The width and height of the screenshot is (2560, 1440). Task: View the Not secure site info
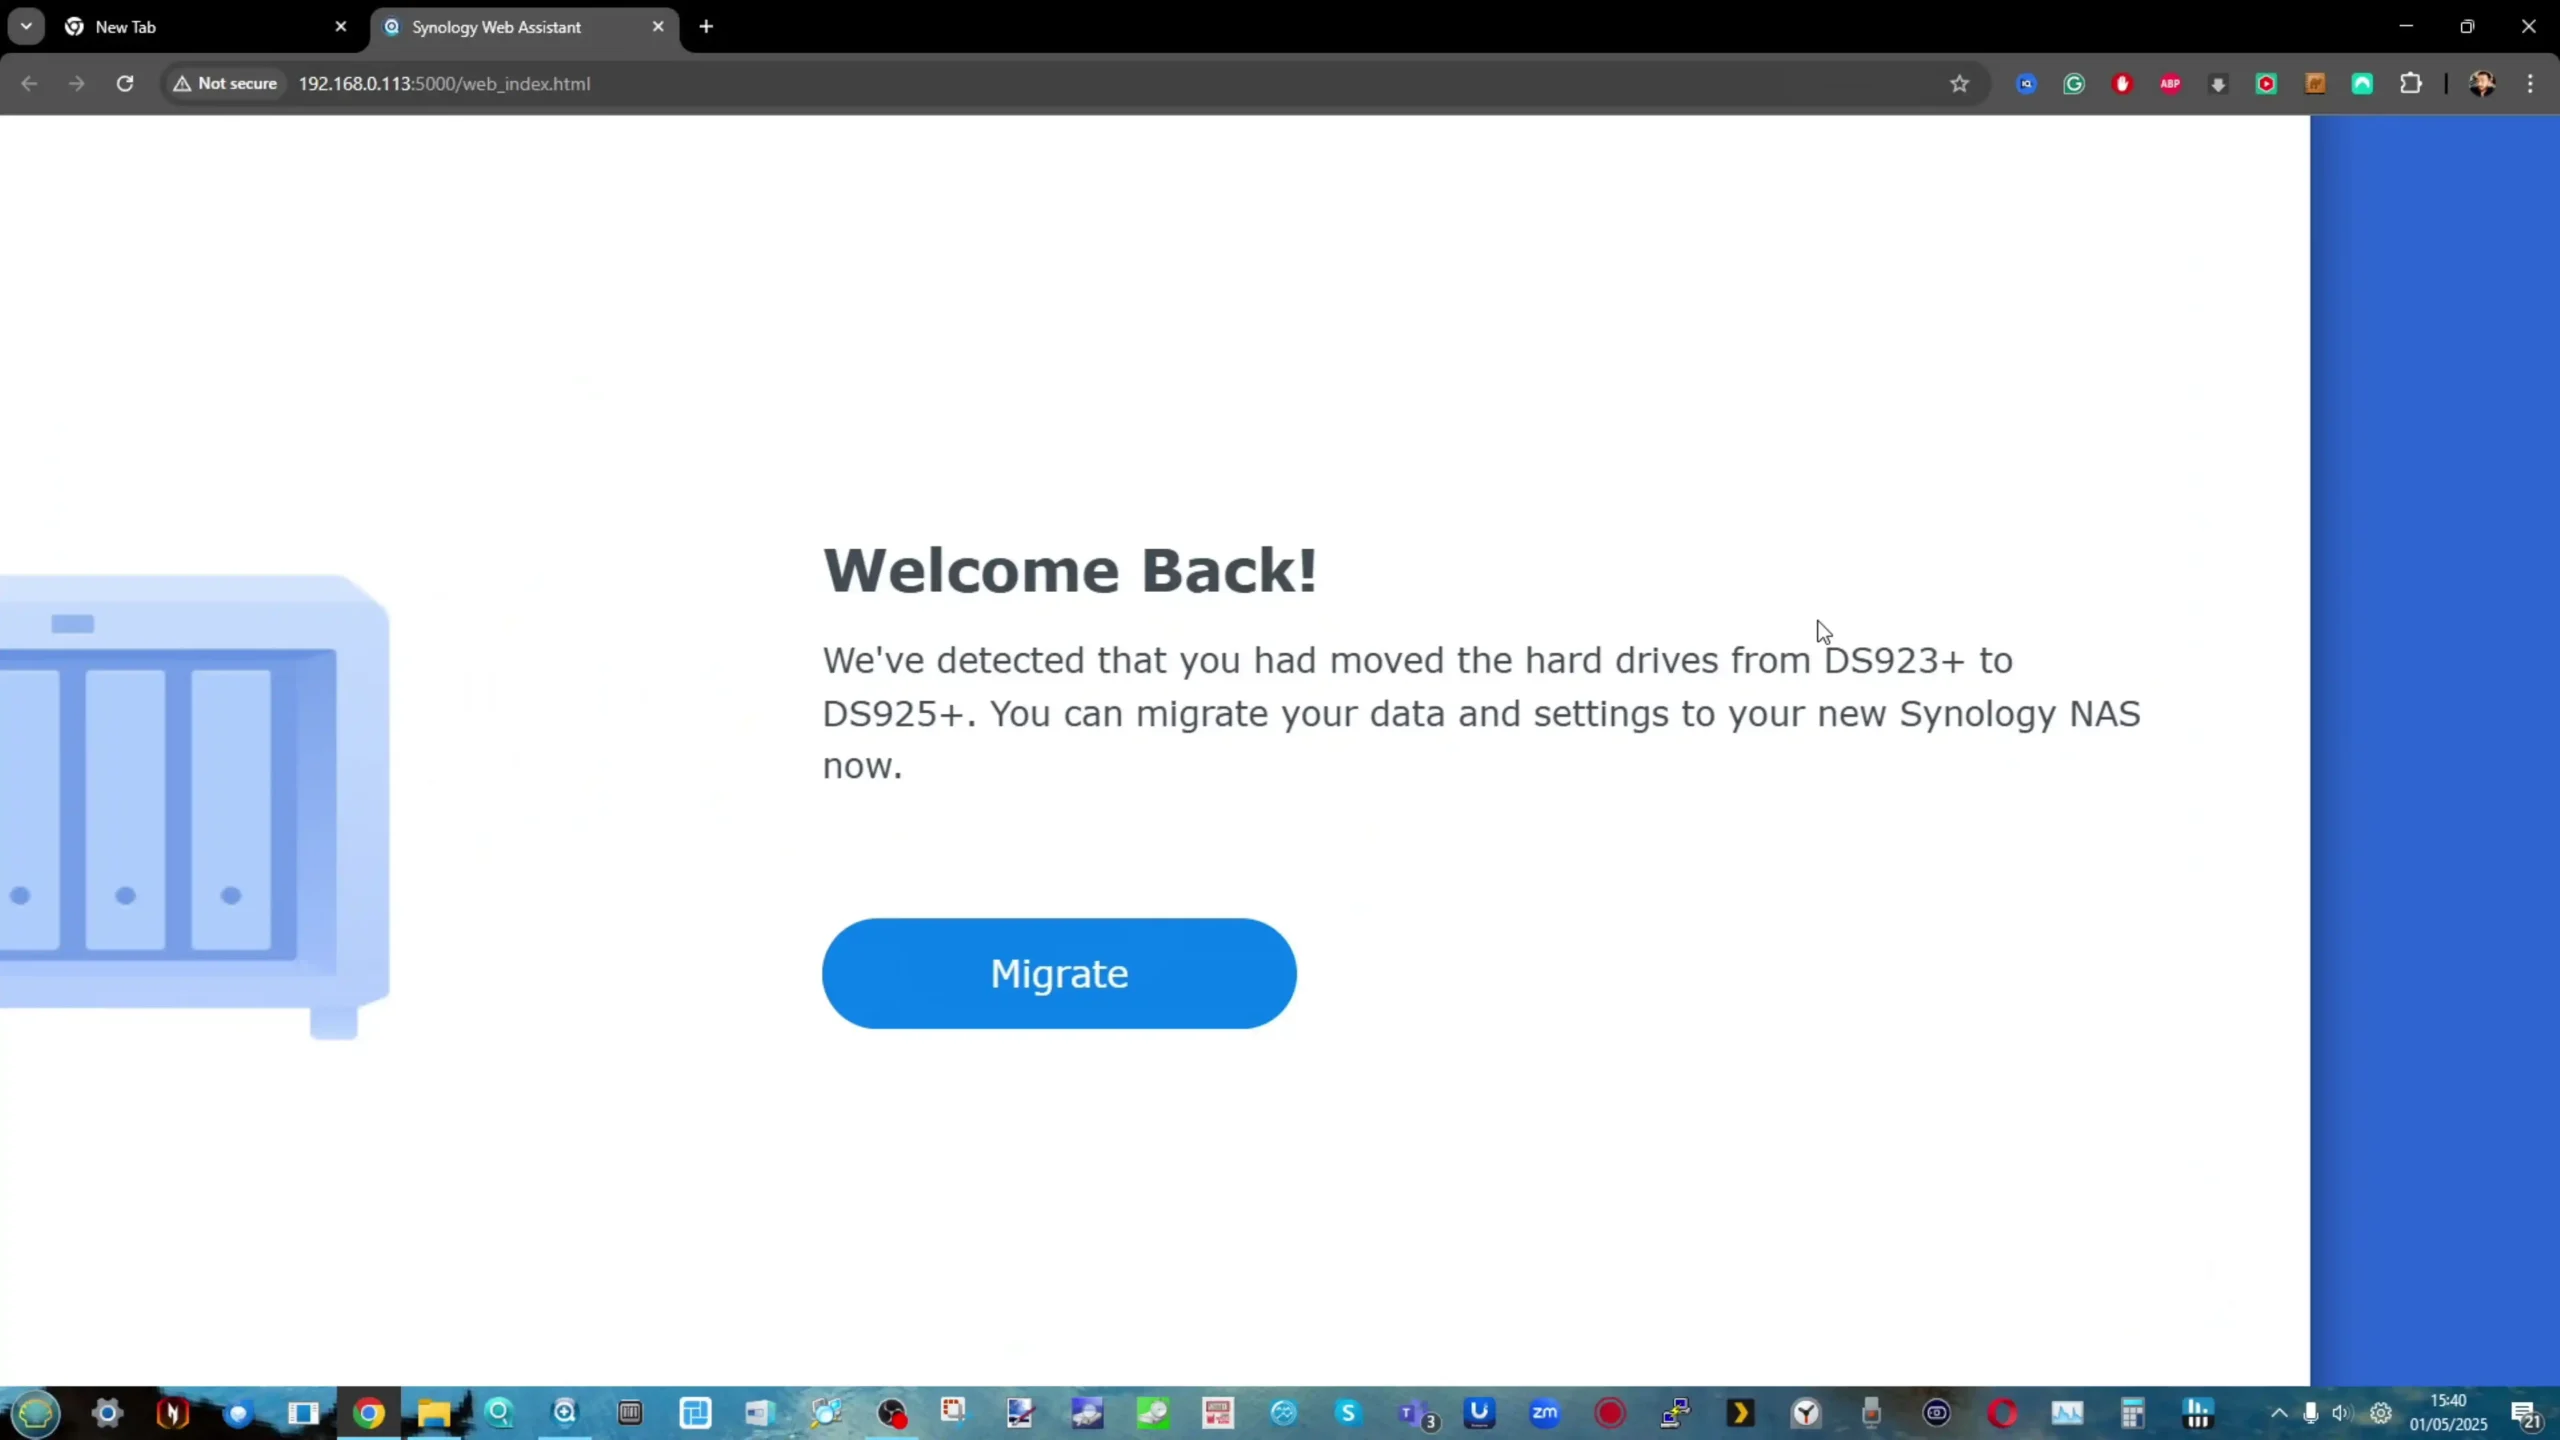coord(225,84)
